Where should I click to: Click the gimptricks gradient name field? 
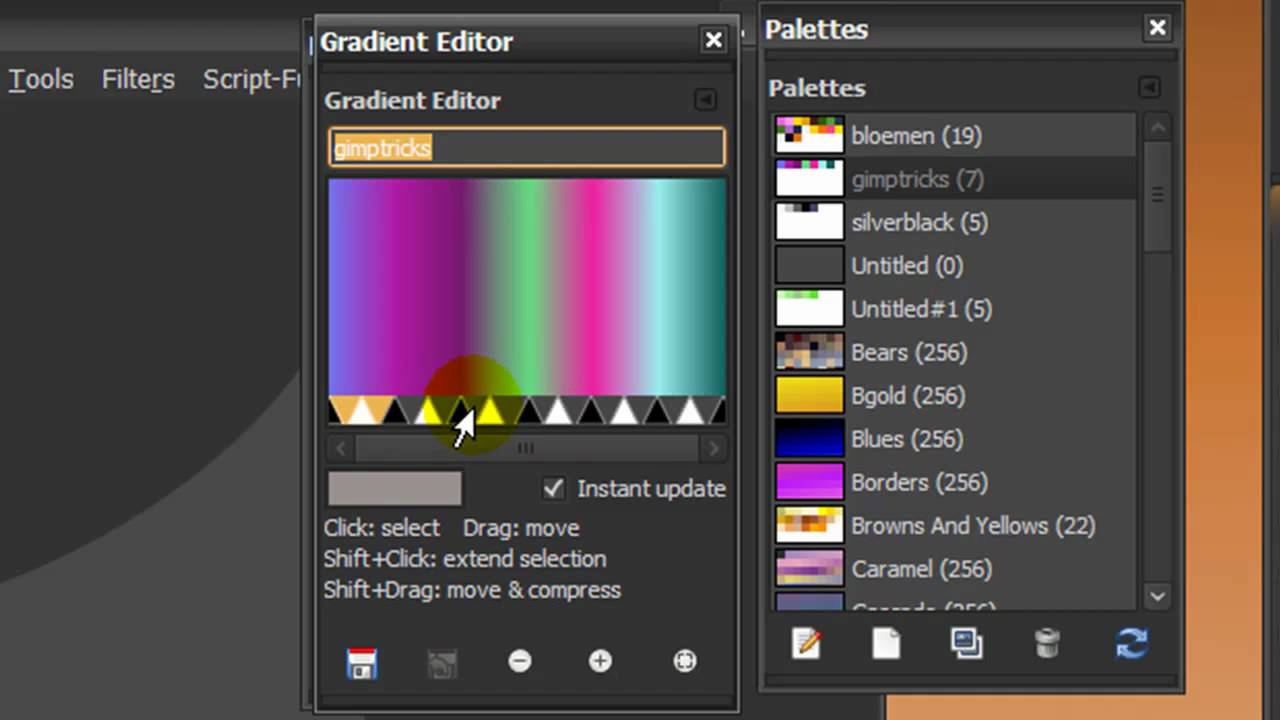pyautogui.click(x=527, y=147)
